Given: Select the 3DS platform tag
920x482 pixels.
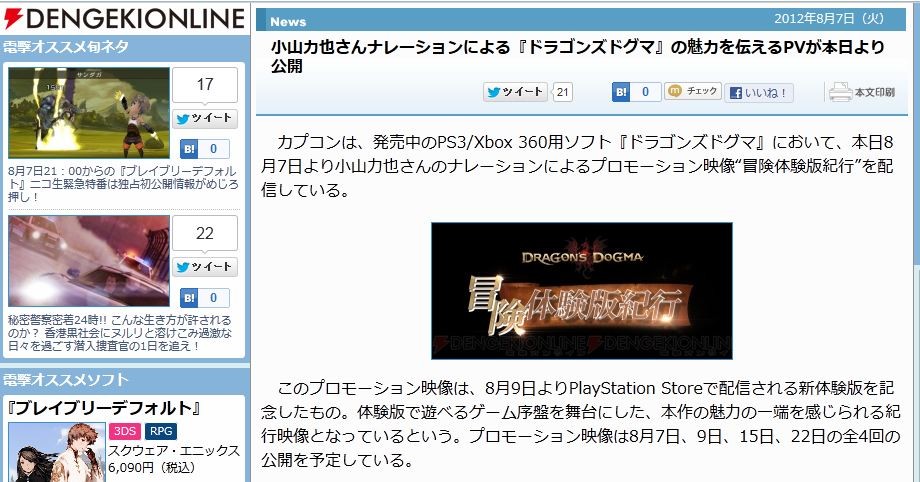Looking at the screenshot, I should pos(124,432).
